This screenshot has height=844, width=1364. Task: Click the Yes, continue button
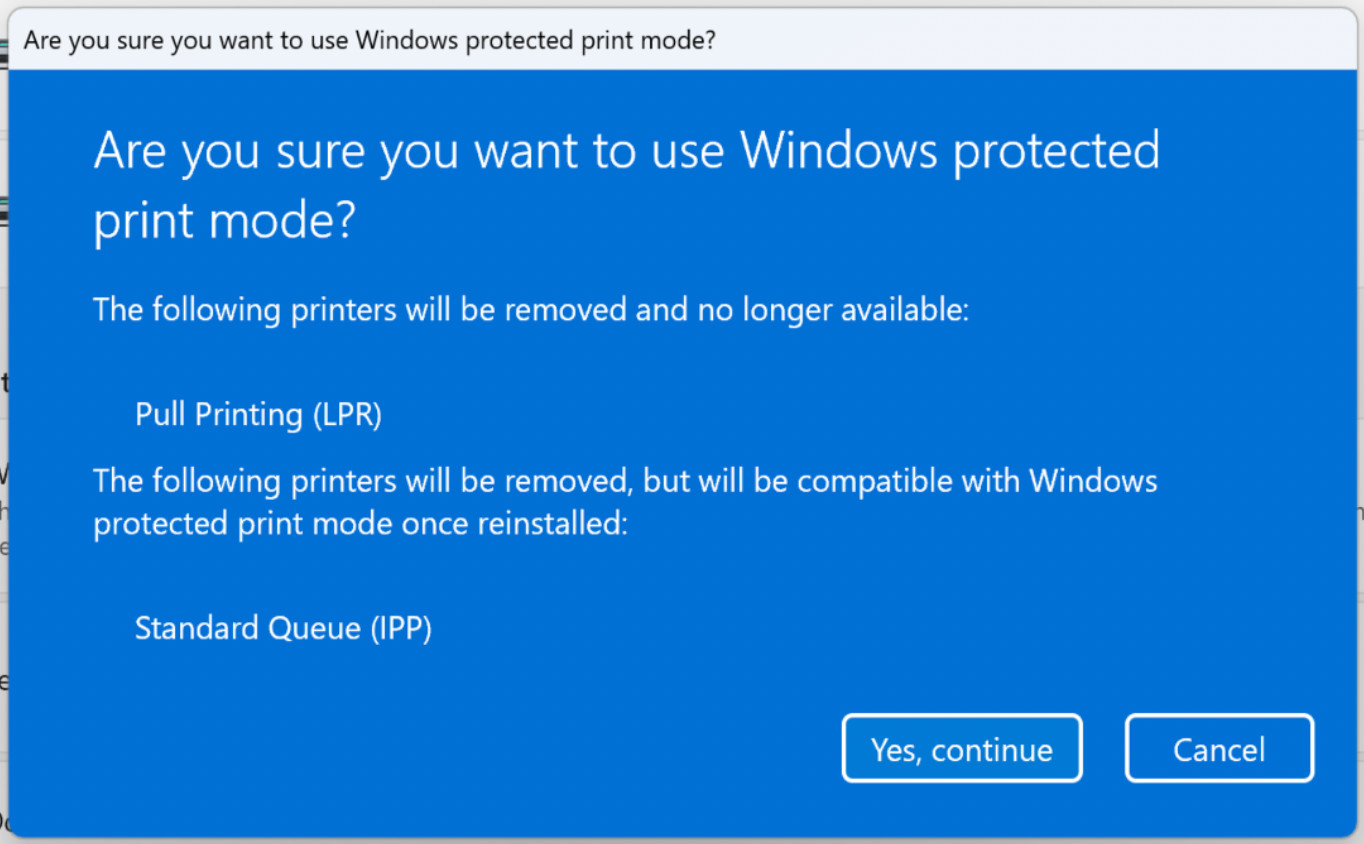pyautogui.click(x=960, y=748)
